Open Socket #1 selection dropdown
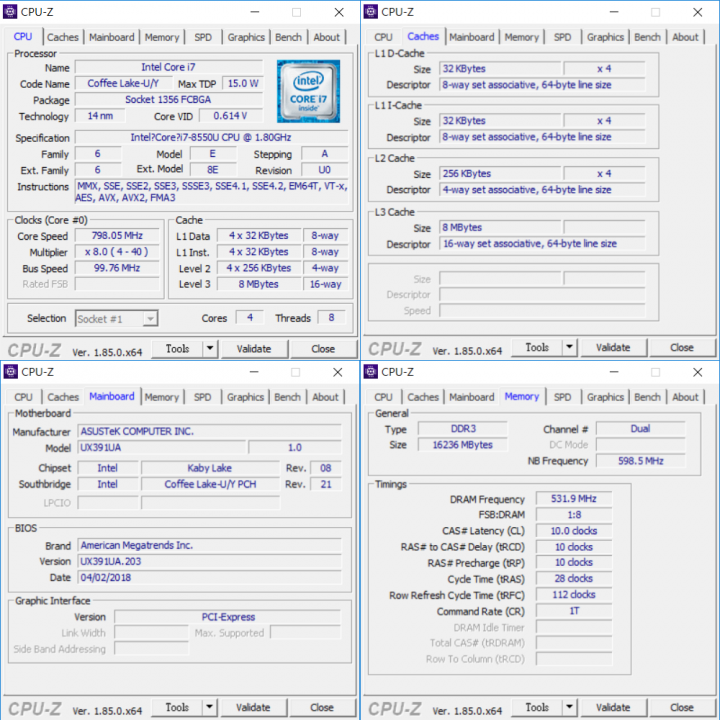This screenshot has width=720, height=720. pyautogui.click(x=117, y=318)
